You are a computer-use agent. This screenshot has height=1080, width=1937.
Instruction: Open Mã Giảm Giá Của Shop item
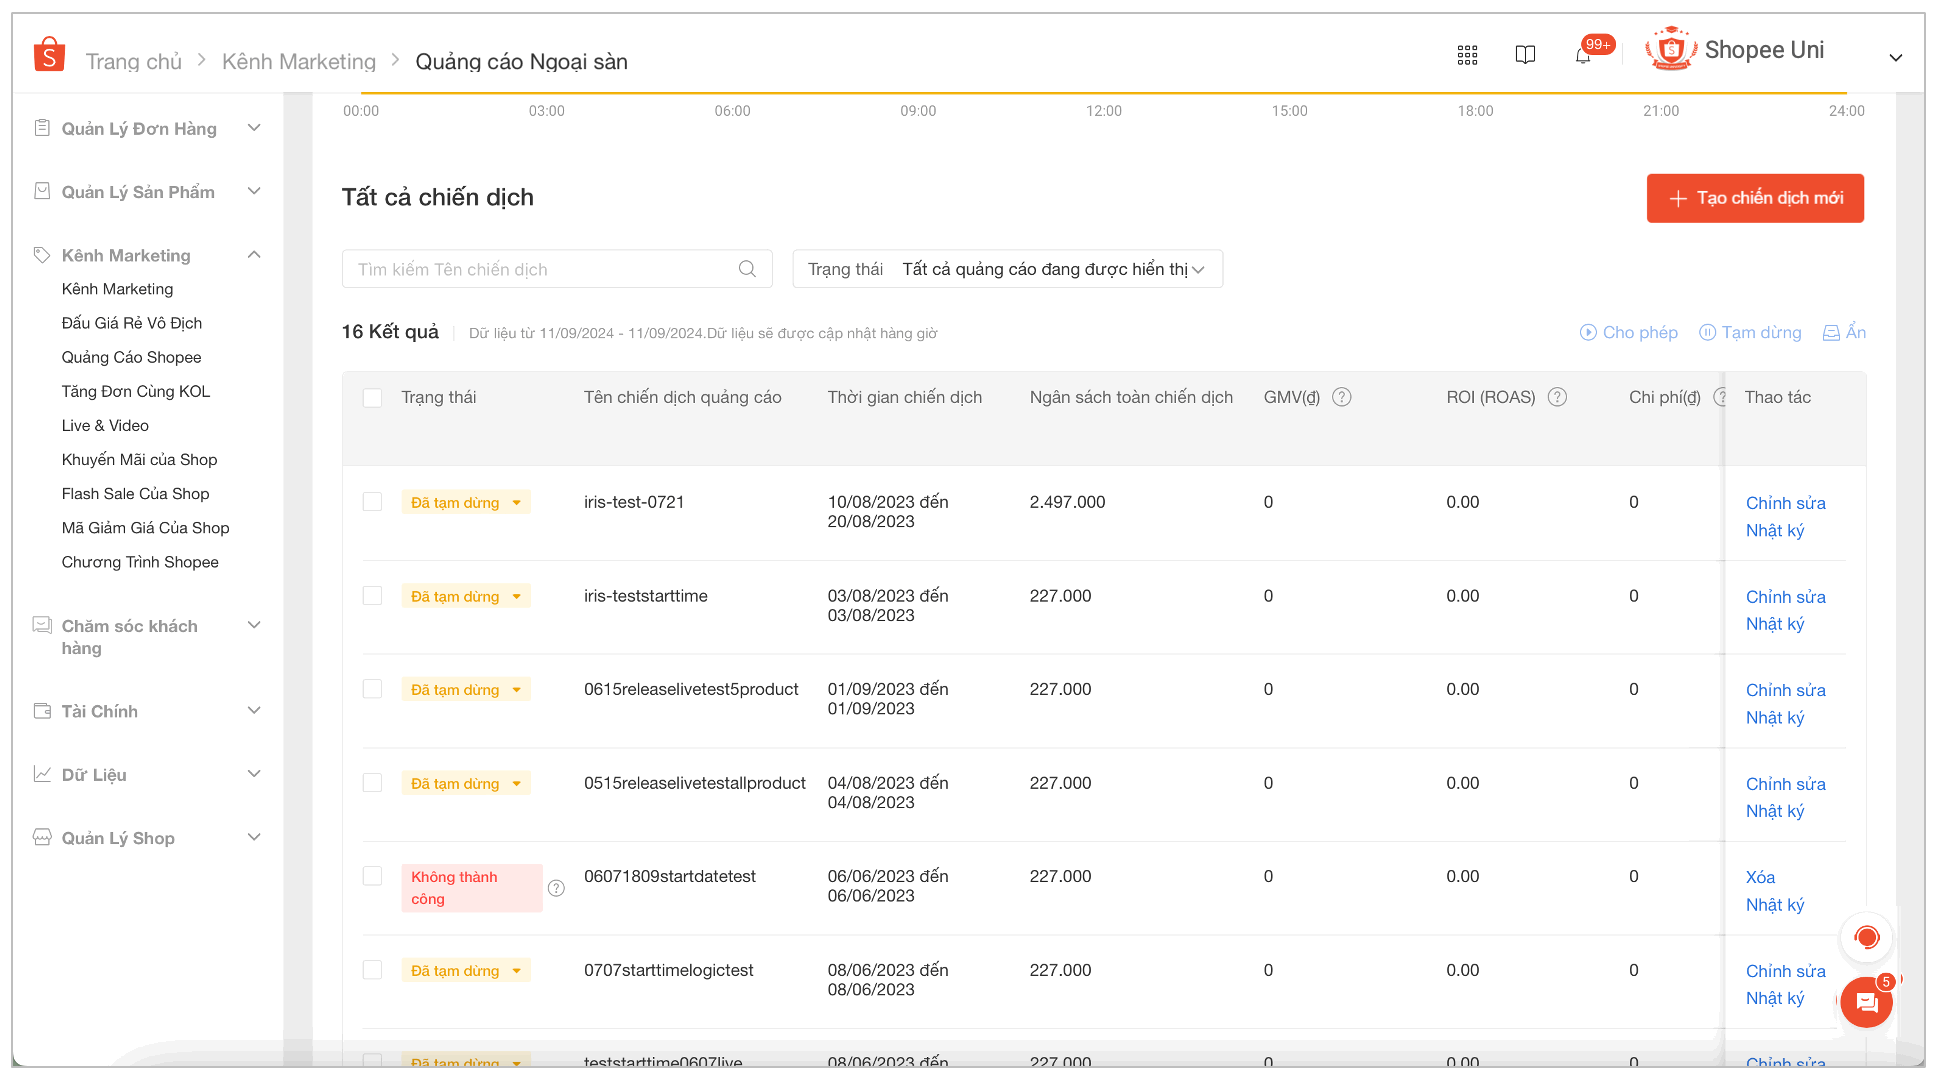point(145,527)
